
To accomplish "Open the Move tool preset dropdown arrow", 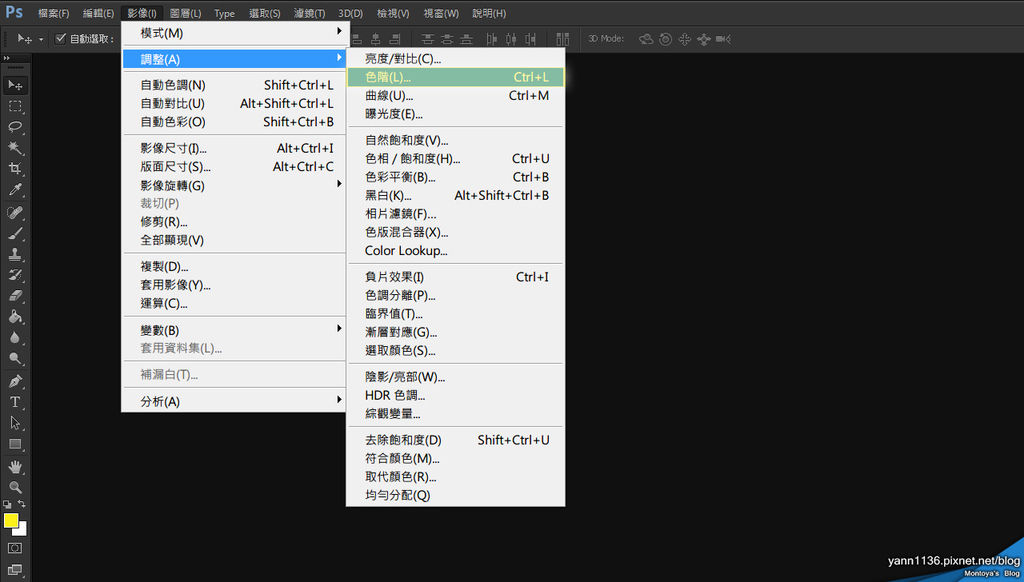I will (x=40, y=39).
